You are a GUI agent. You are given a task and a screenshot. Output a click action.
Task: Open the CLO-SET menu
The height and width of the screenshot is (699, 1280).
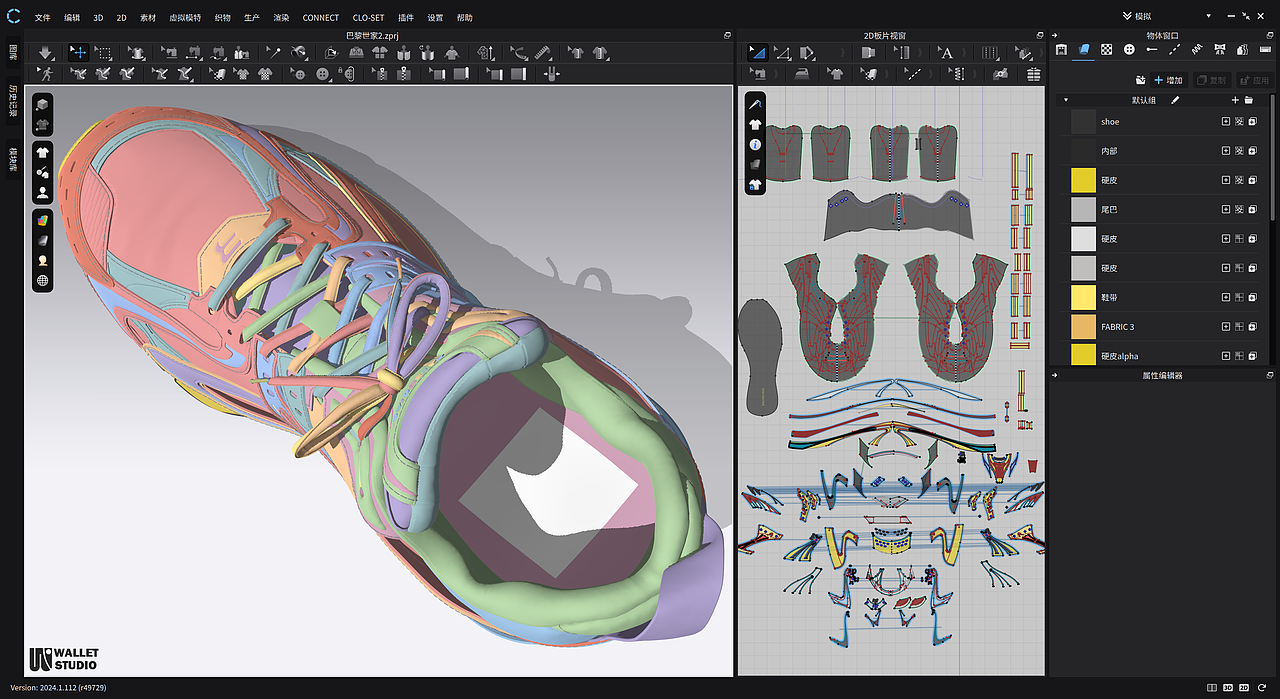368,17
